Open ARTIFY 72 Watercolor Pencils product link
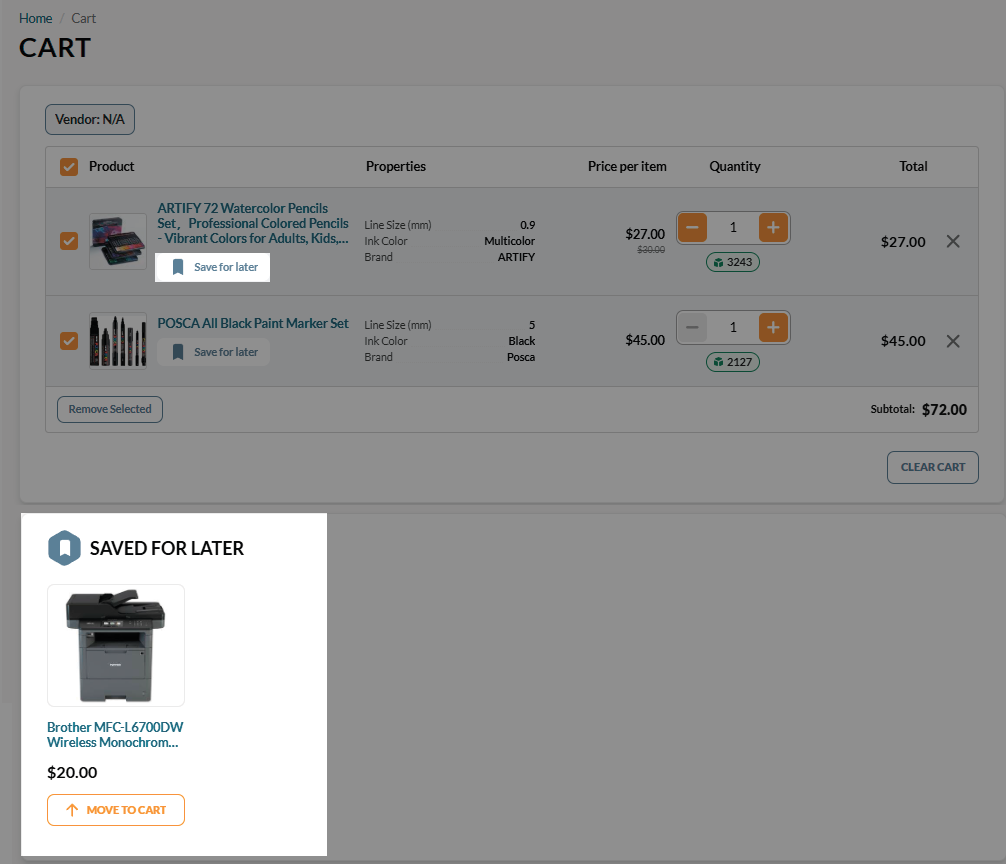Viewport: 1006px width, 864px height. click(253, 223)
